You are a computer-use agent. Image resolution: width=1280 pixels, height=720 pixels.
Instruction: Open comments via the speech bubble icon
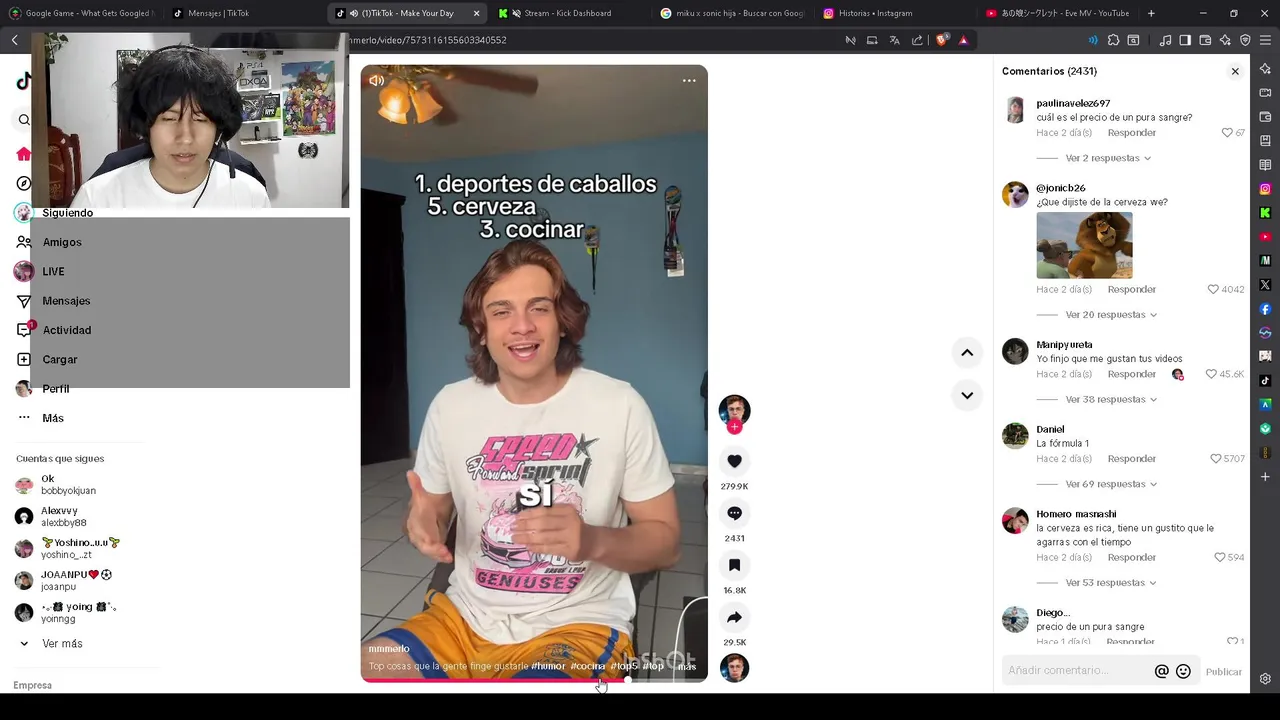click(734, 513)
